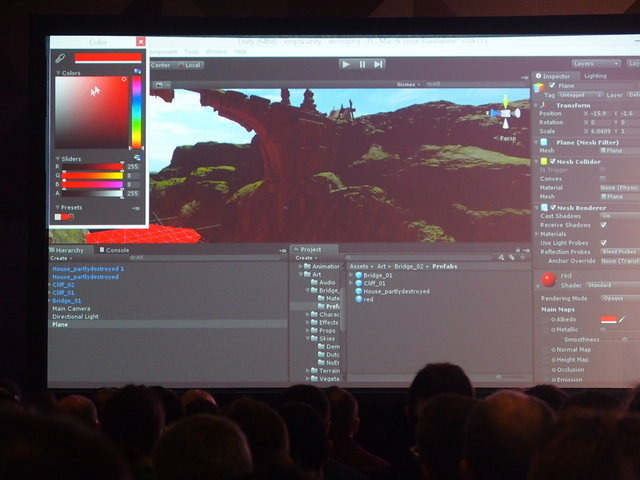This screenshot has width=640, height=480.
Task: Collapse the Skies folder
Action: click(308, 339)
